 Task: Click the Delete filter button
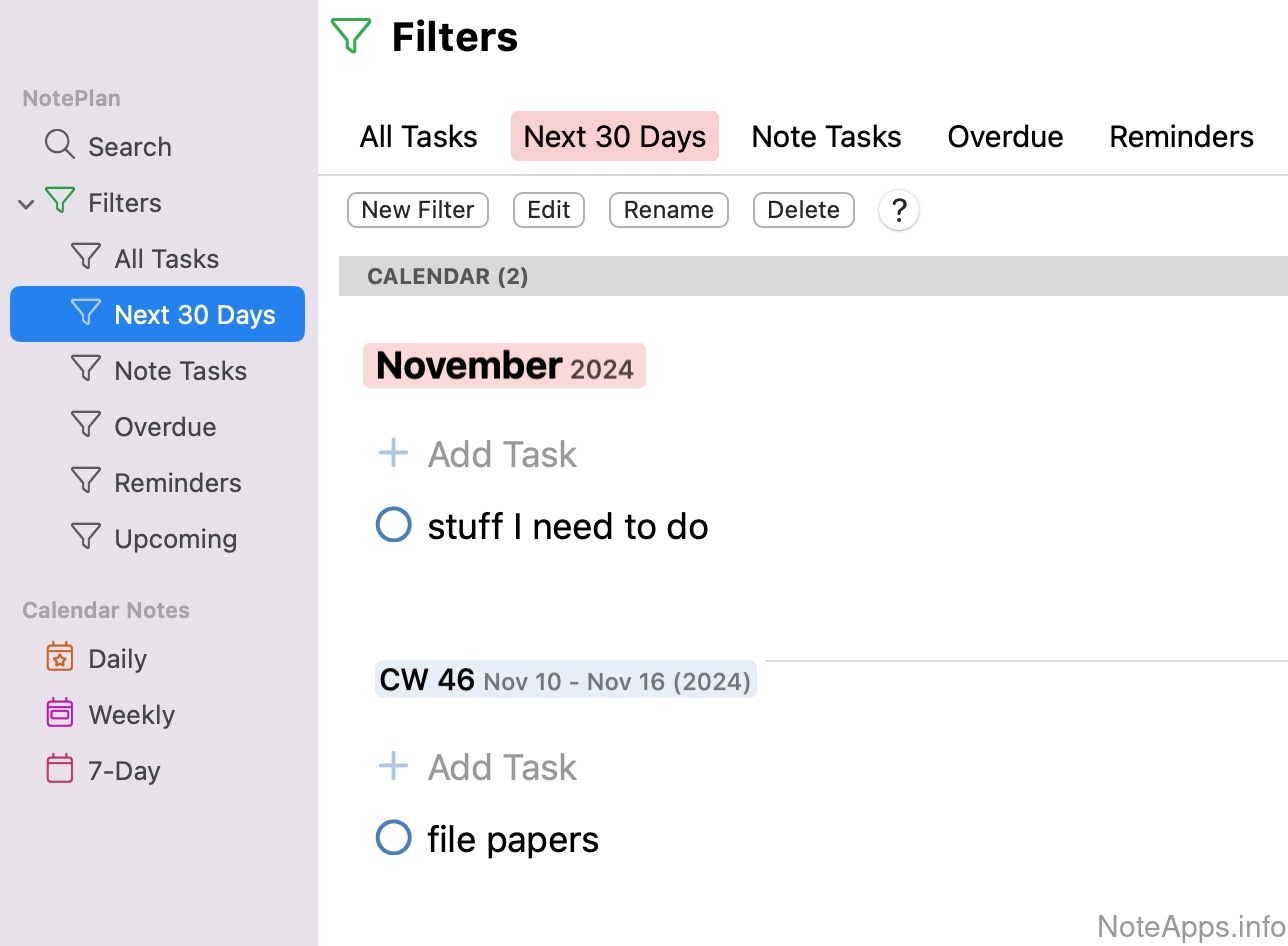pos(803,210)
